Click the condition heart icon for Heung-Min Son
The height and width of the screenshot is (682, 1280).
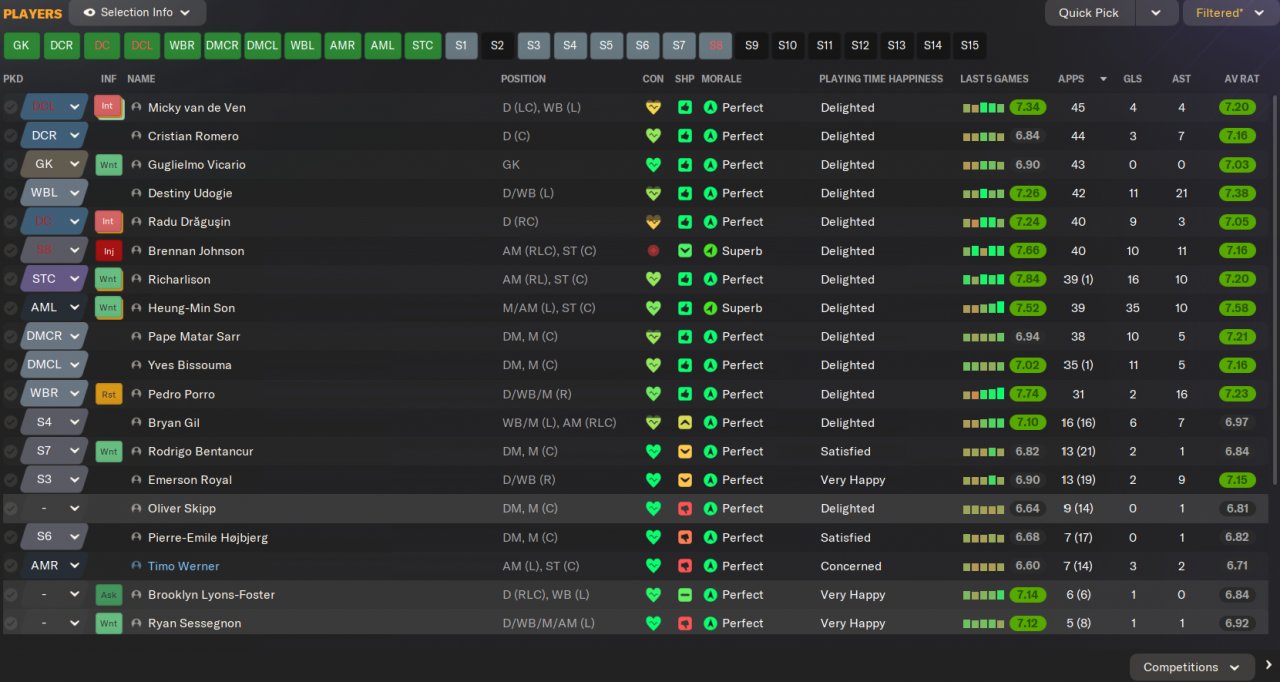[x=653, y=308]
